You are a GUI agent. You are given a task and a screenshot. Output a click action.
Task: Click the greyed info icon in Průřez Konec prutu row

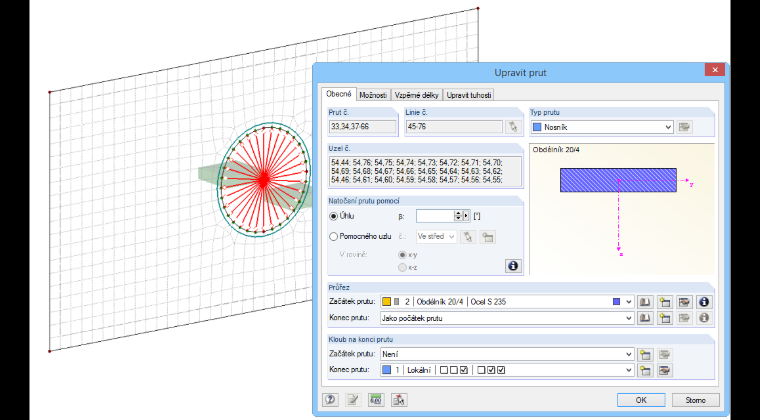[704, 318]
